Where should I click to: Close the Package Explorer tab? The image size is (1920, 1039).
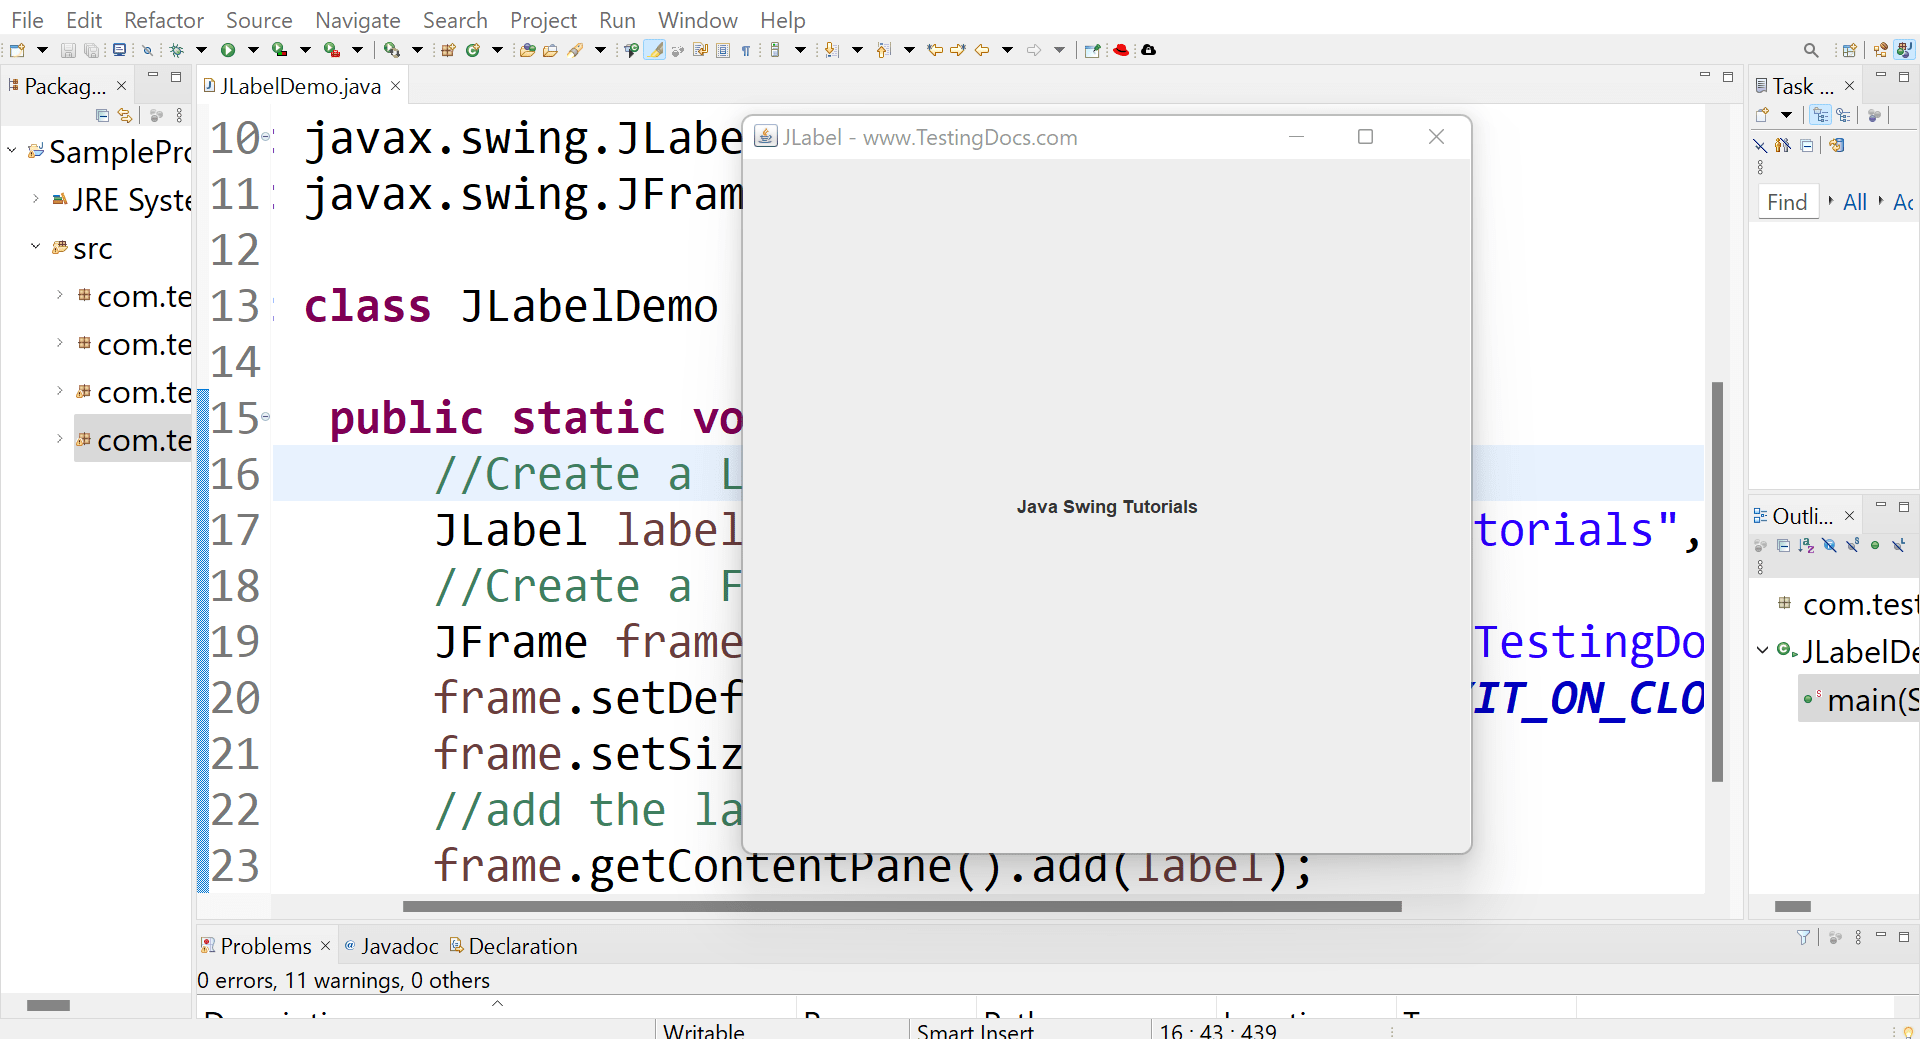121,86
